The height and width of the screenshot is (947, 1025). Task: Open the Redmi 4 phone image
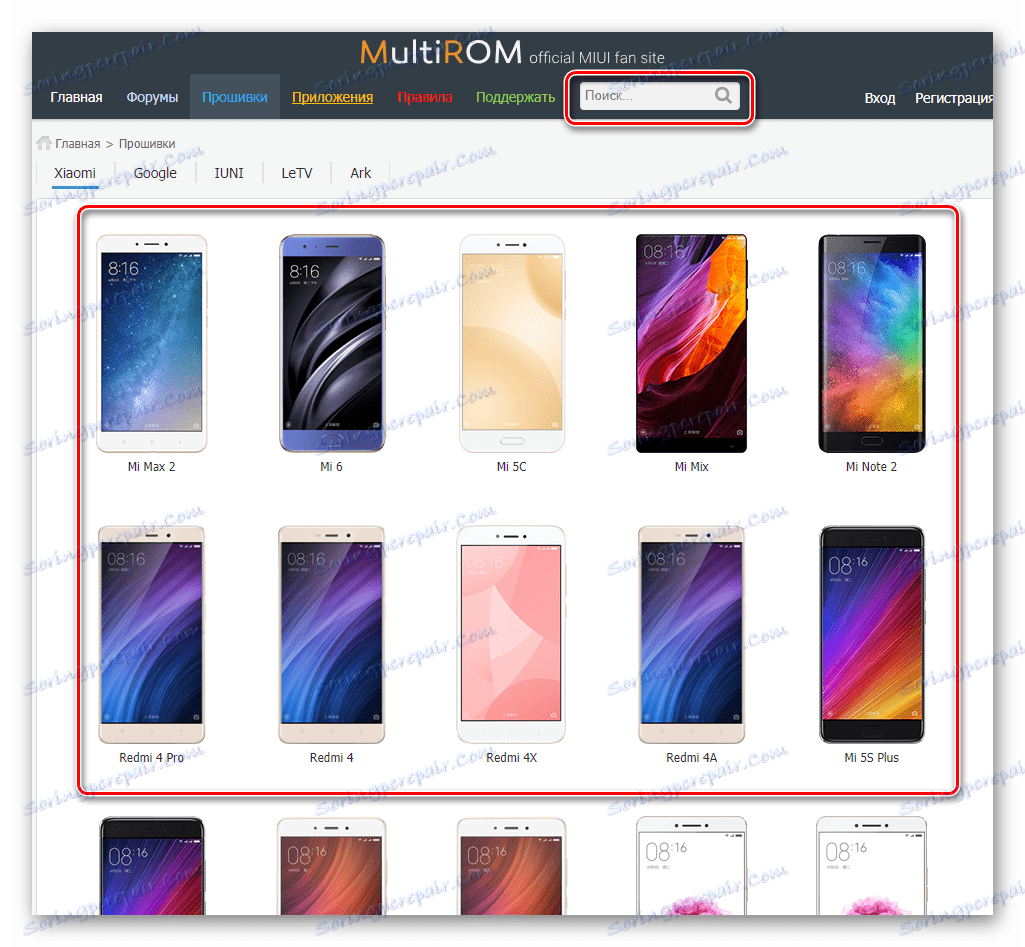tap(331, 635)
